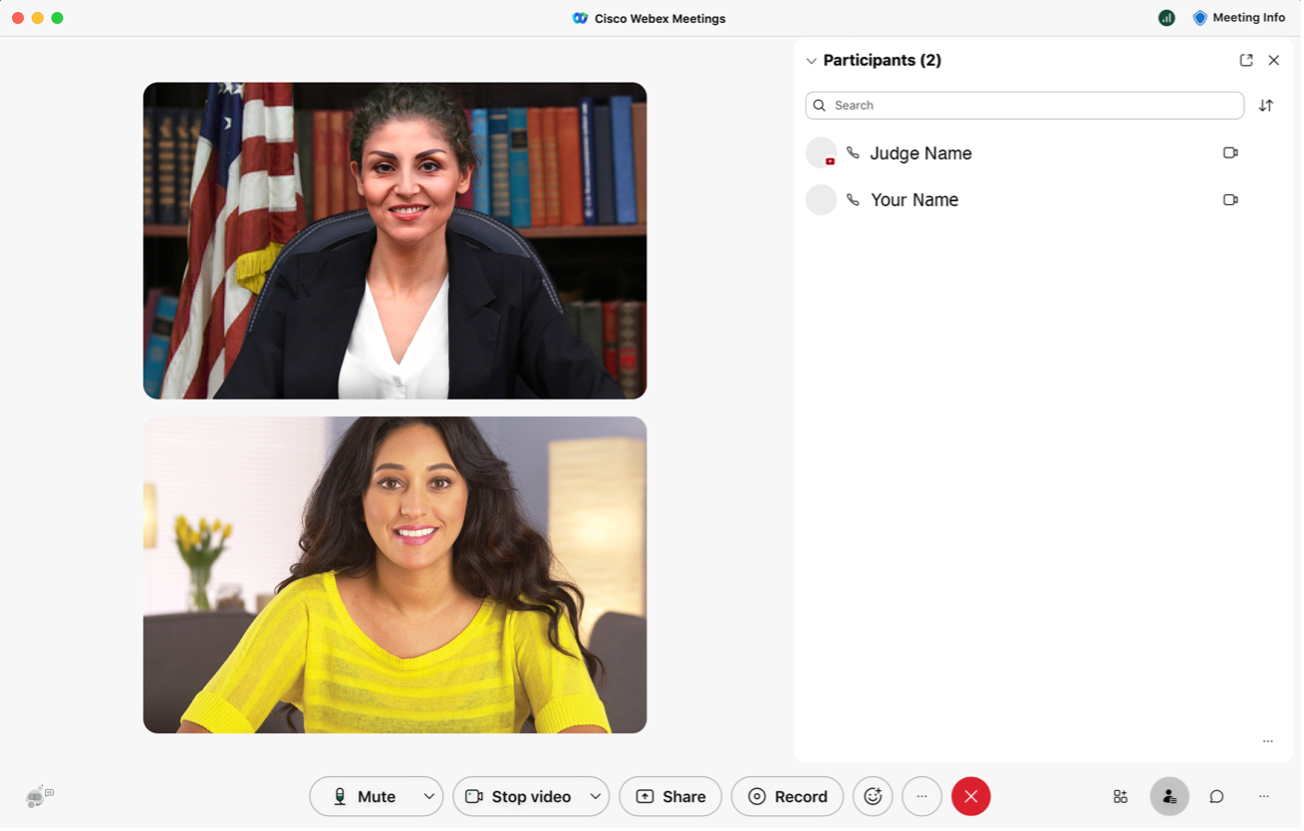
Task: Click the red leave meeting button
Action: (x=970, y=796)
